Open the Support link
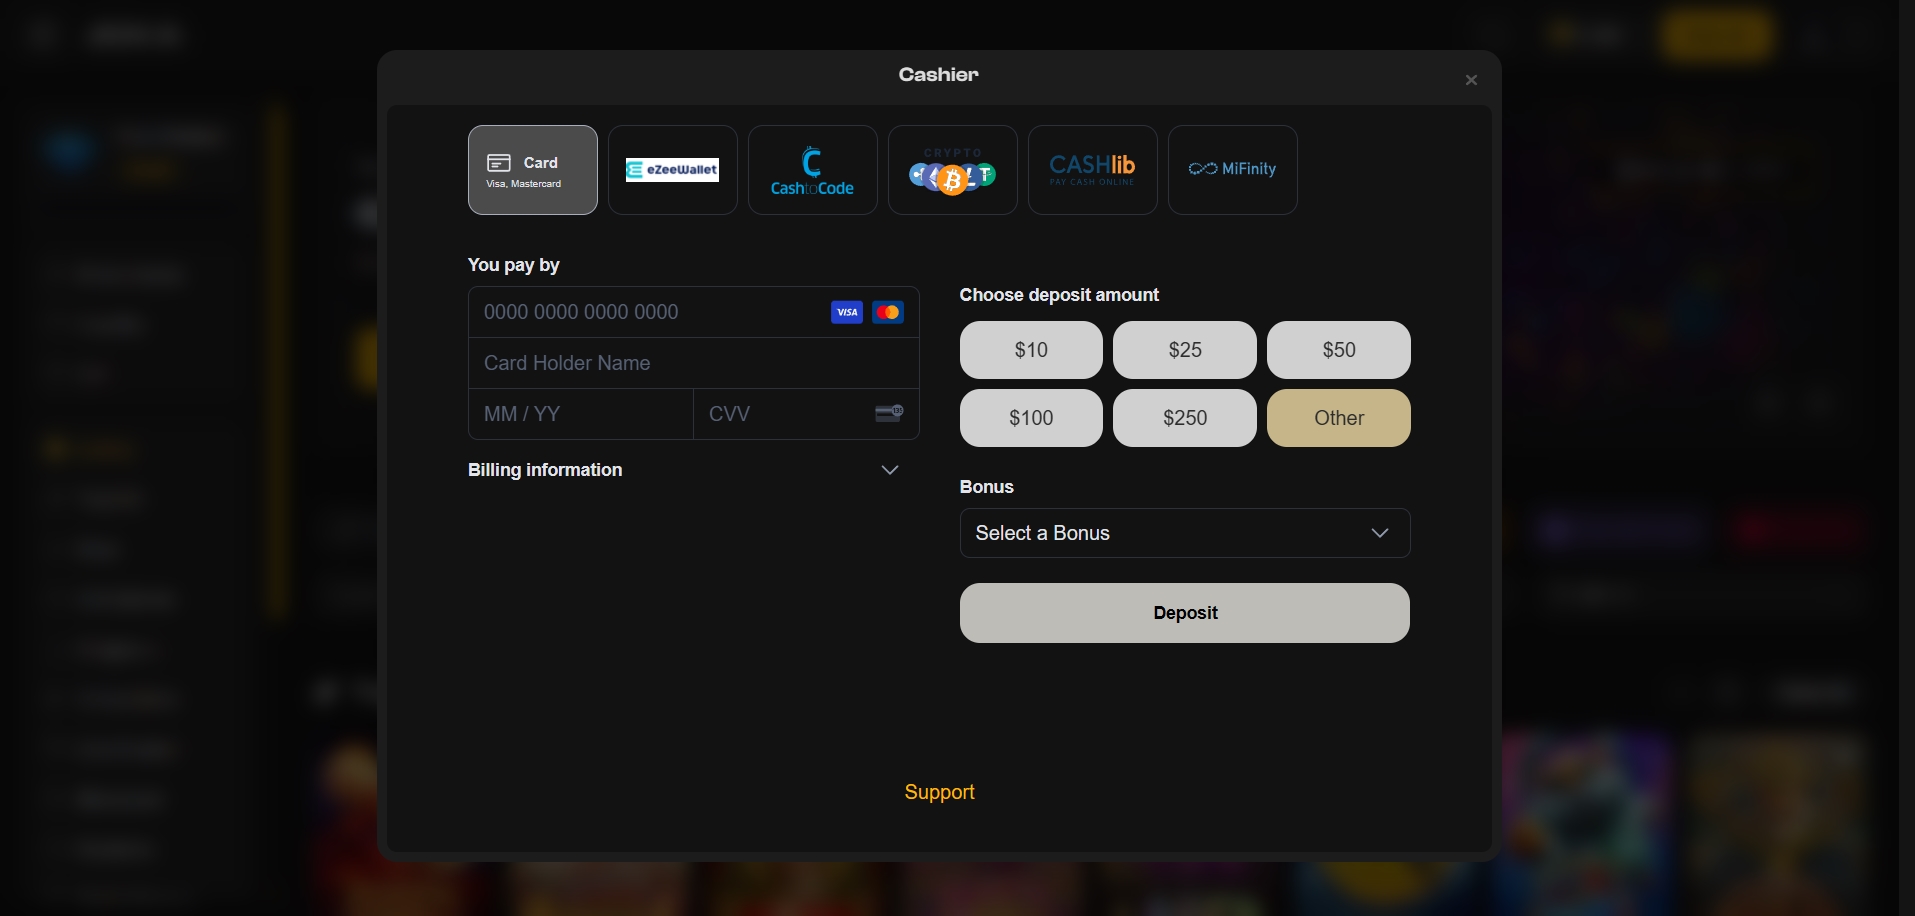 (939, 792)
